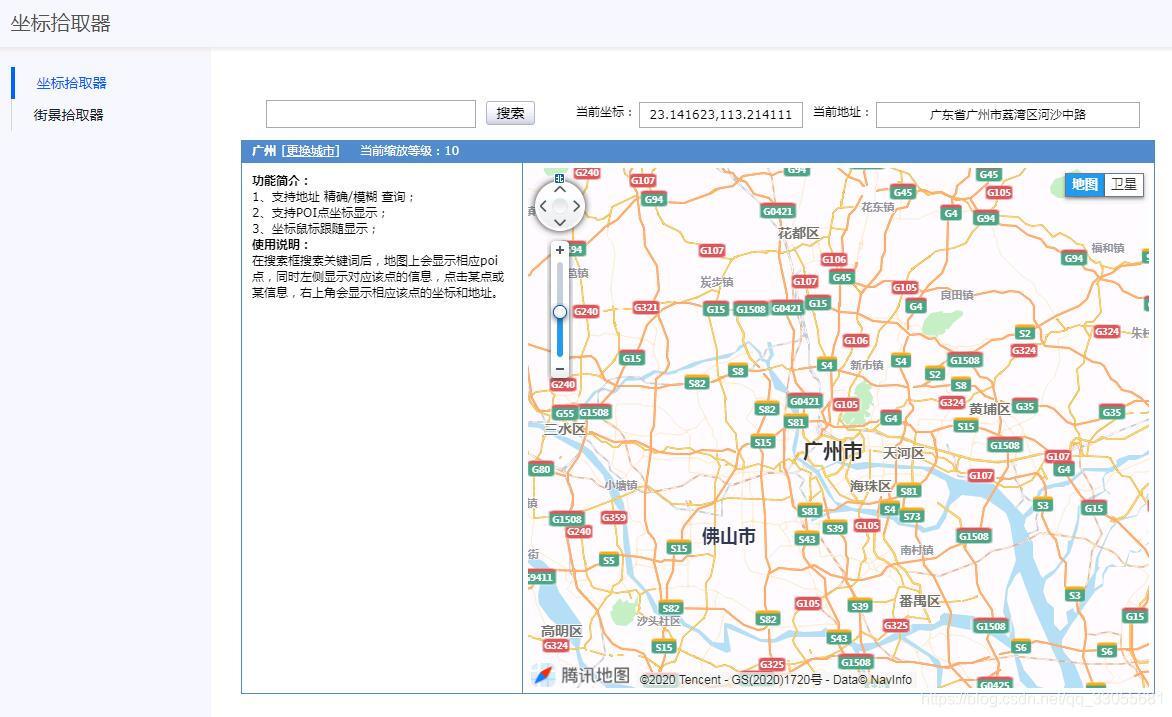
Task: Click the 搜索 search button
Action: click(x=511, y=113)
